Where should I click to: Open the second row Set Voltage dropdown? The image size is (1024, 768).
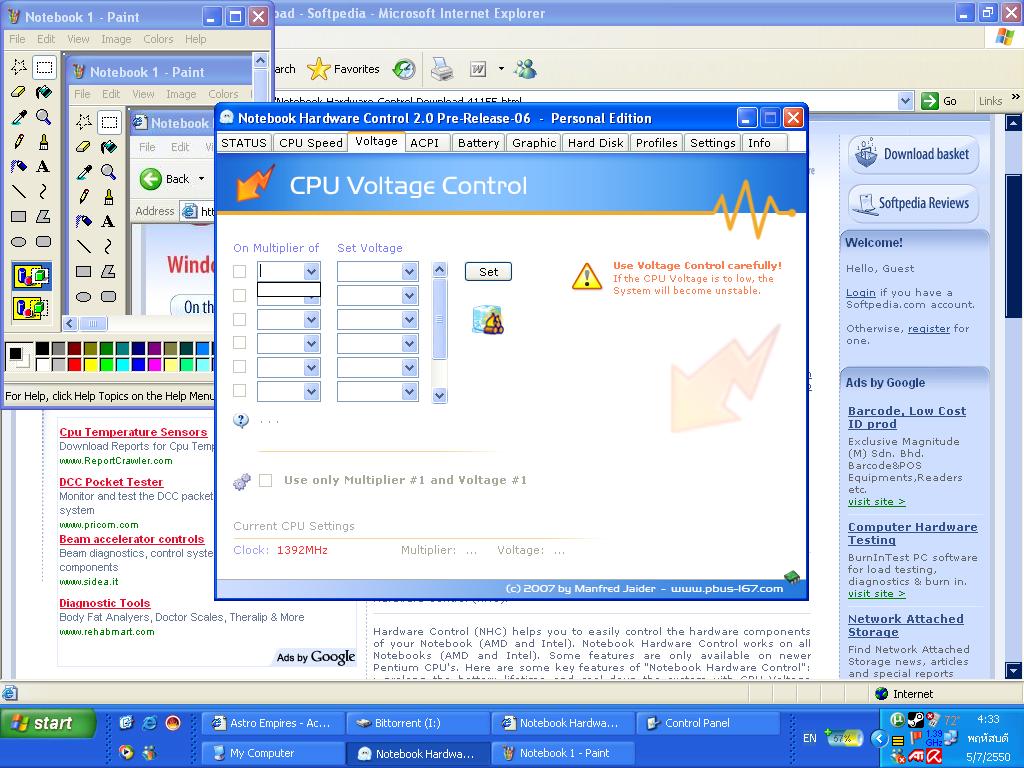tap(409, 295)
